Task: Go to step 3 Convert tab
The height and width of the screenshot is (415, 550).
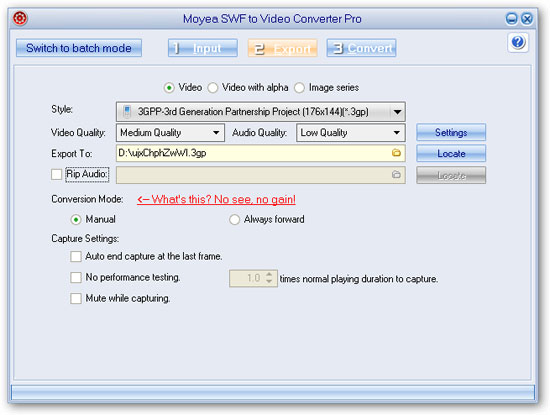Action: click(x=361, y=48)
